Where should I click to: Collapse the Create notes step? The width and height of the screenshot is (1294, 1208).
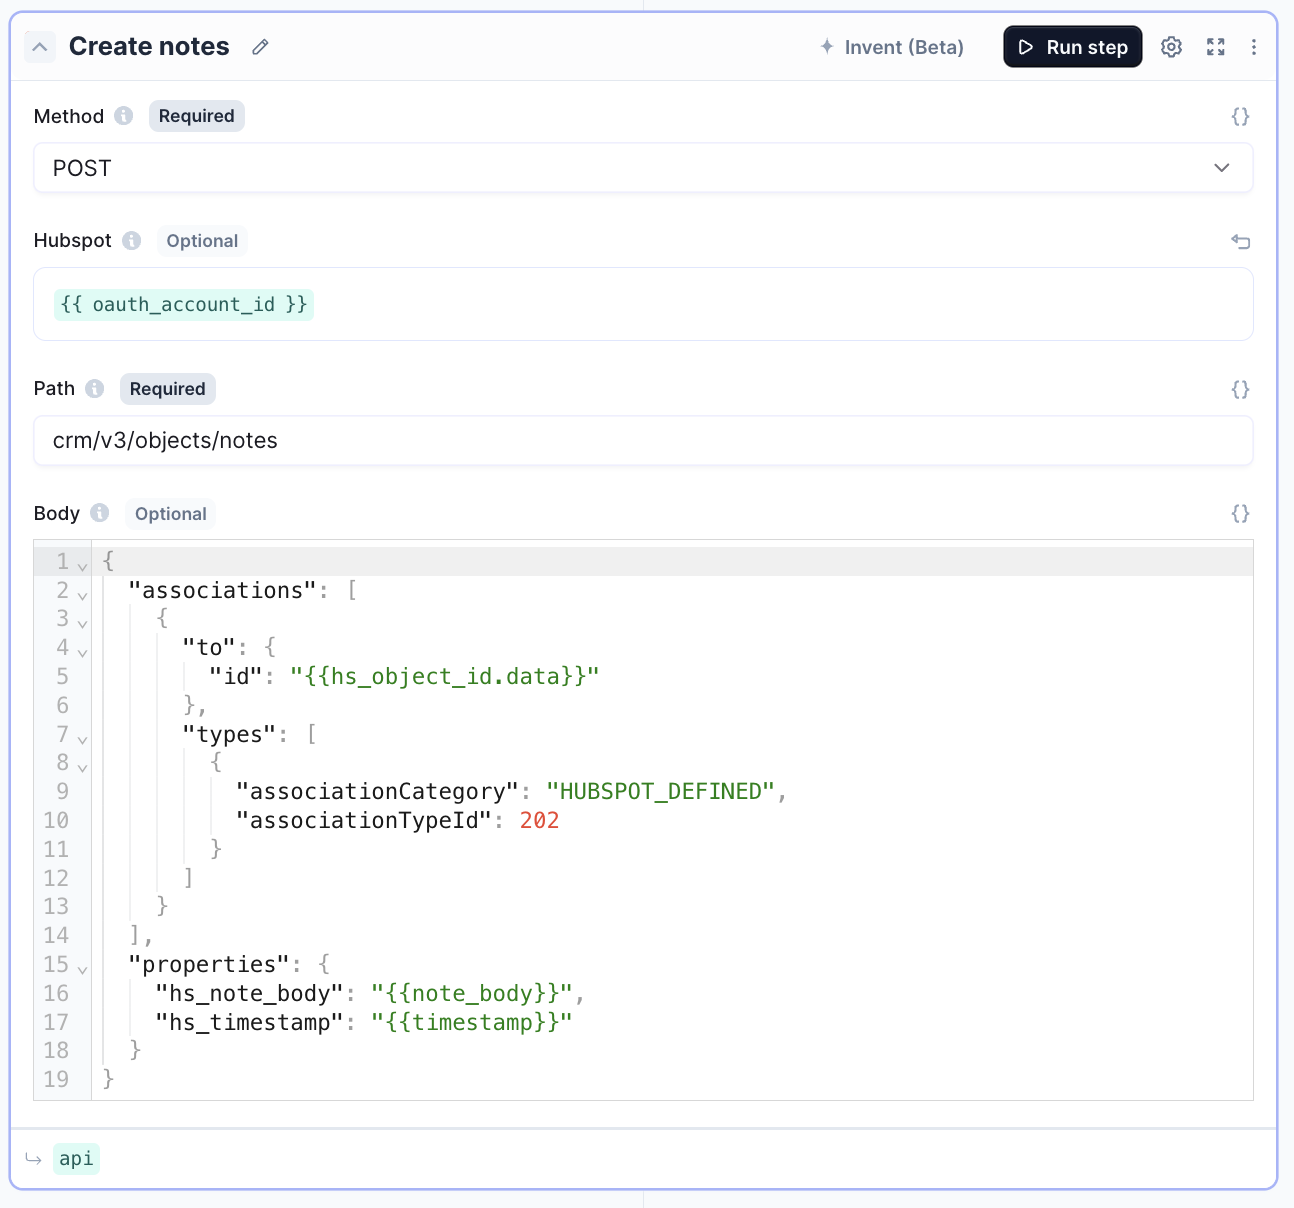pyautogui.click(x=40, y=47)
